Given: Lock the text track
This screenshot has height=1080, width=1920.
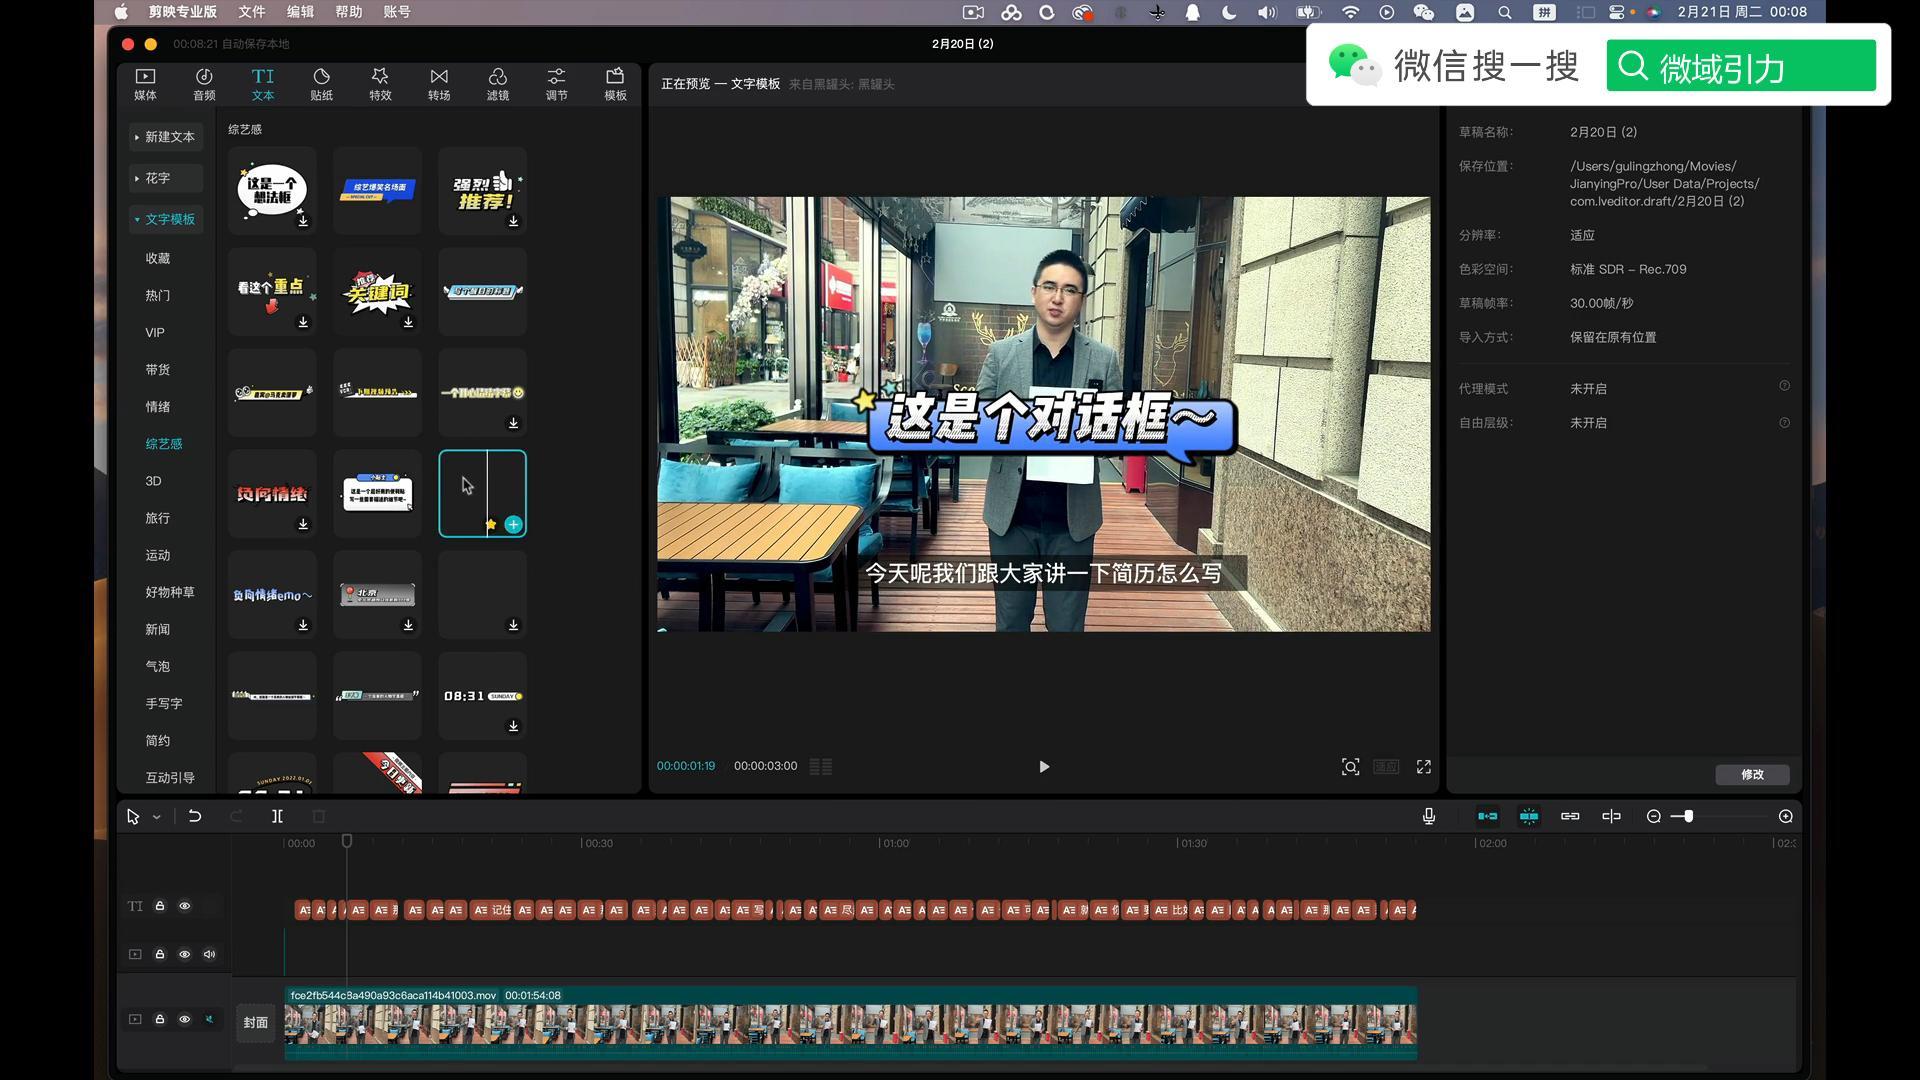Looking at the screenshot, I should [x=160, y=906].
